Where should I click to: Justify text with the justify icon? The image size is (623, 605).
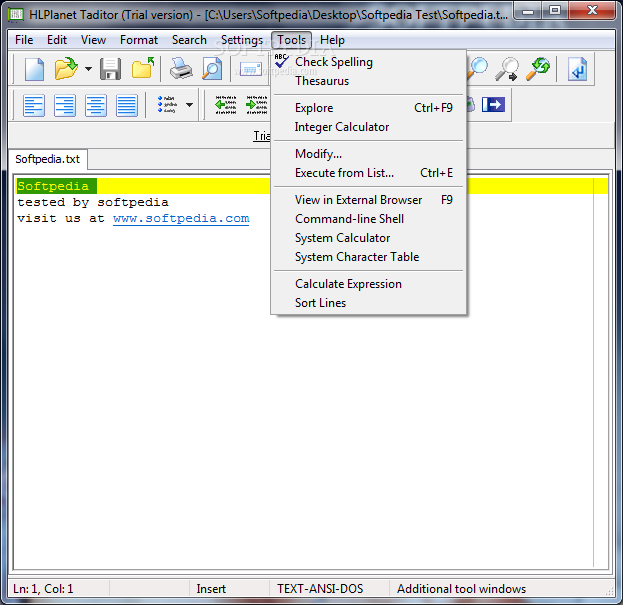[127, 105]
